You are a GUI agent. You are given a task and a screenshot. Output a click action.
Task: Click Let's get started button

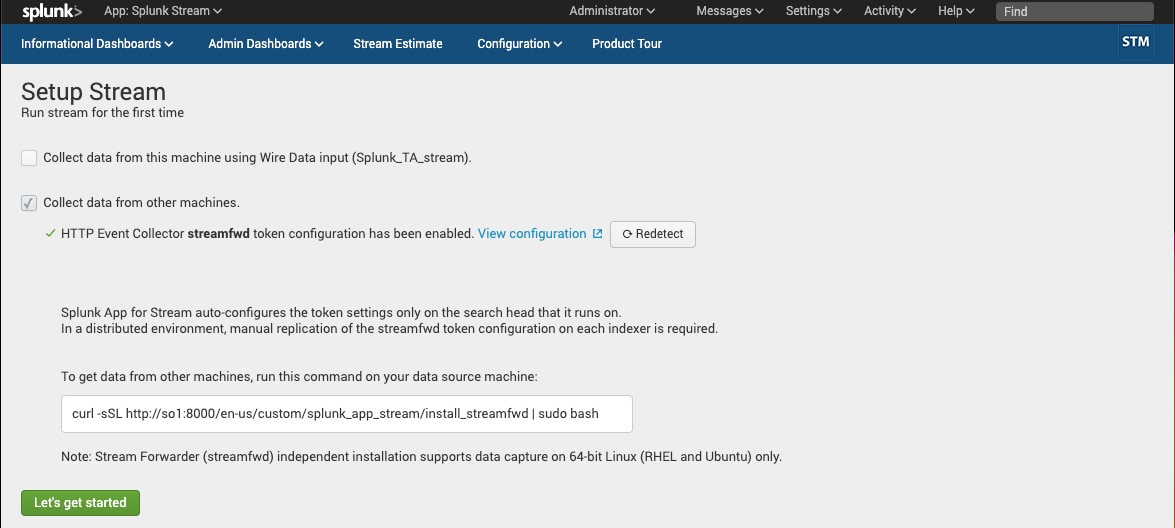[80, 503]
